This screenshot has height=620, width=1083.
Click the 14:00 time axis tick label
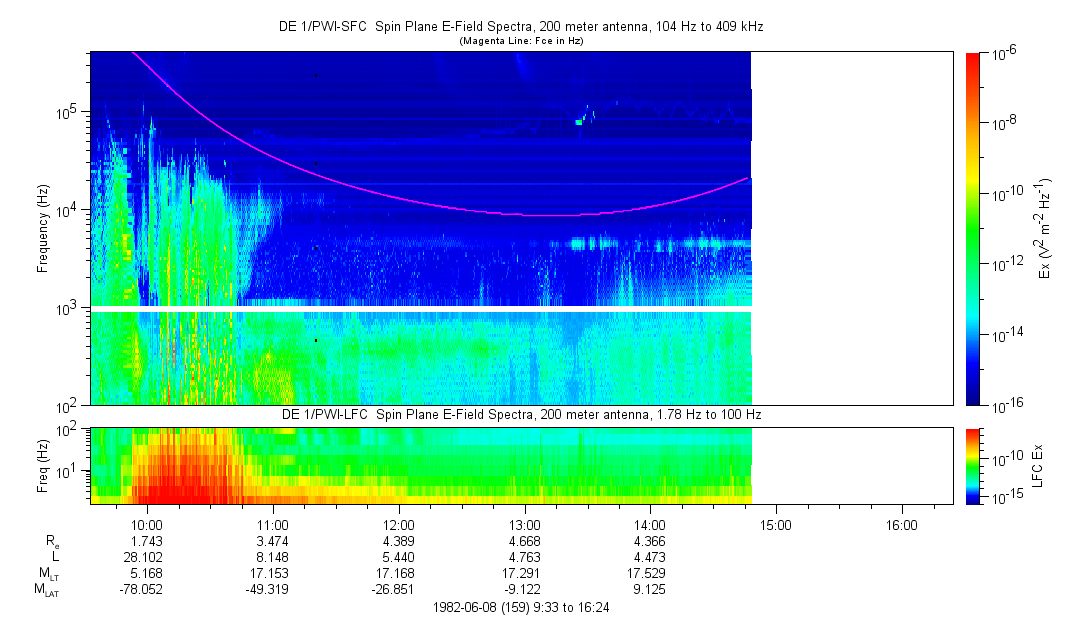(650, 525)
